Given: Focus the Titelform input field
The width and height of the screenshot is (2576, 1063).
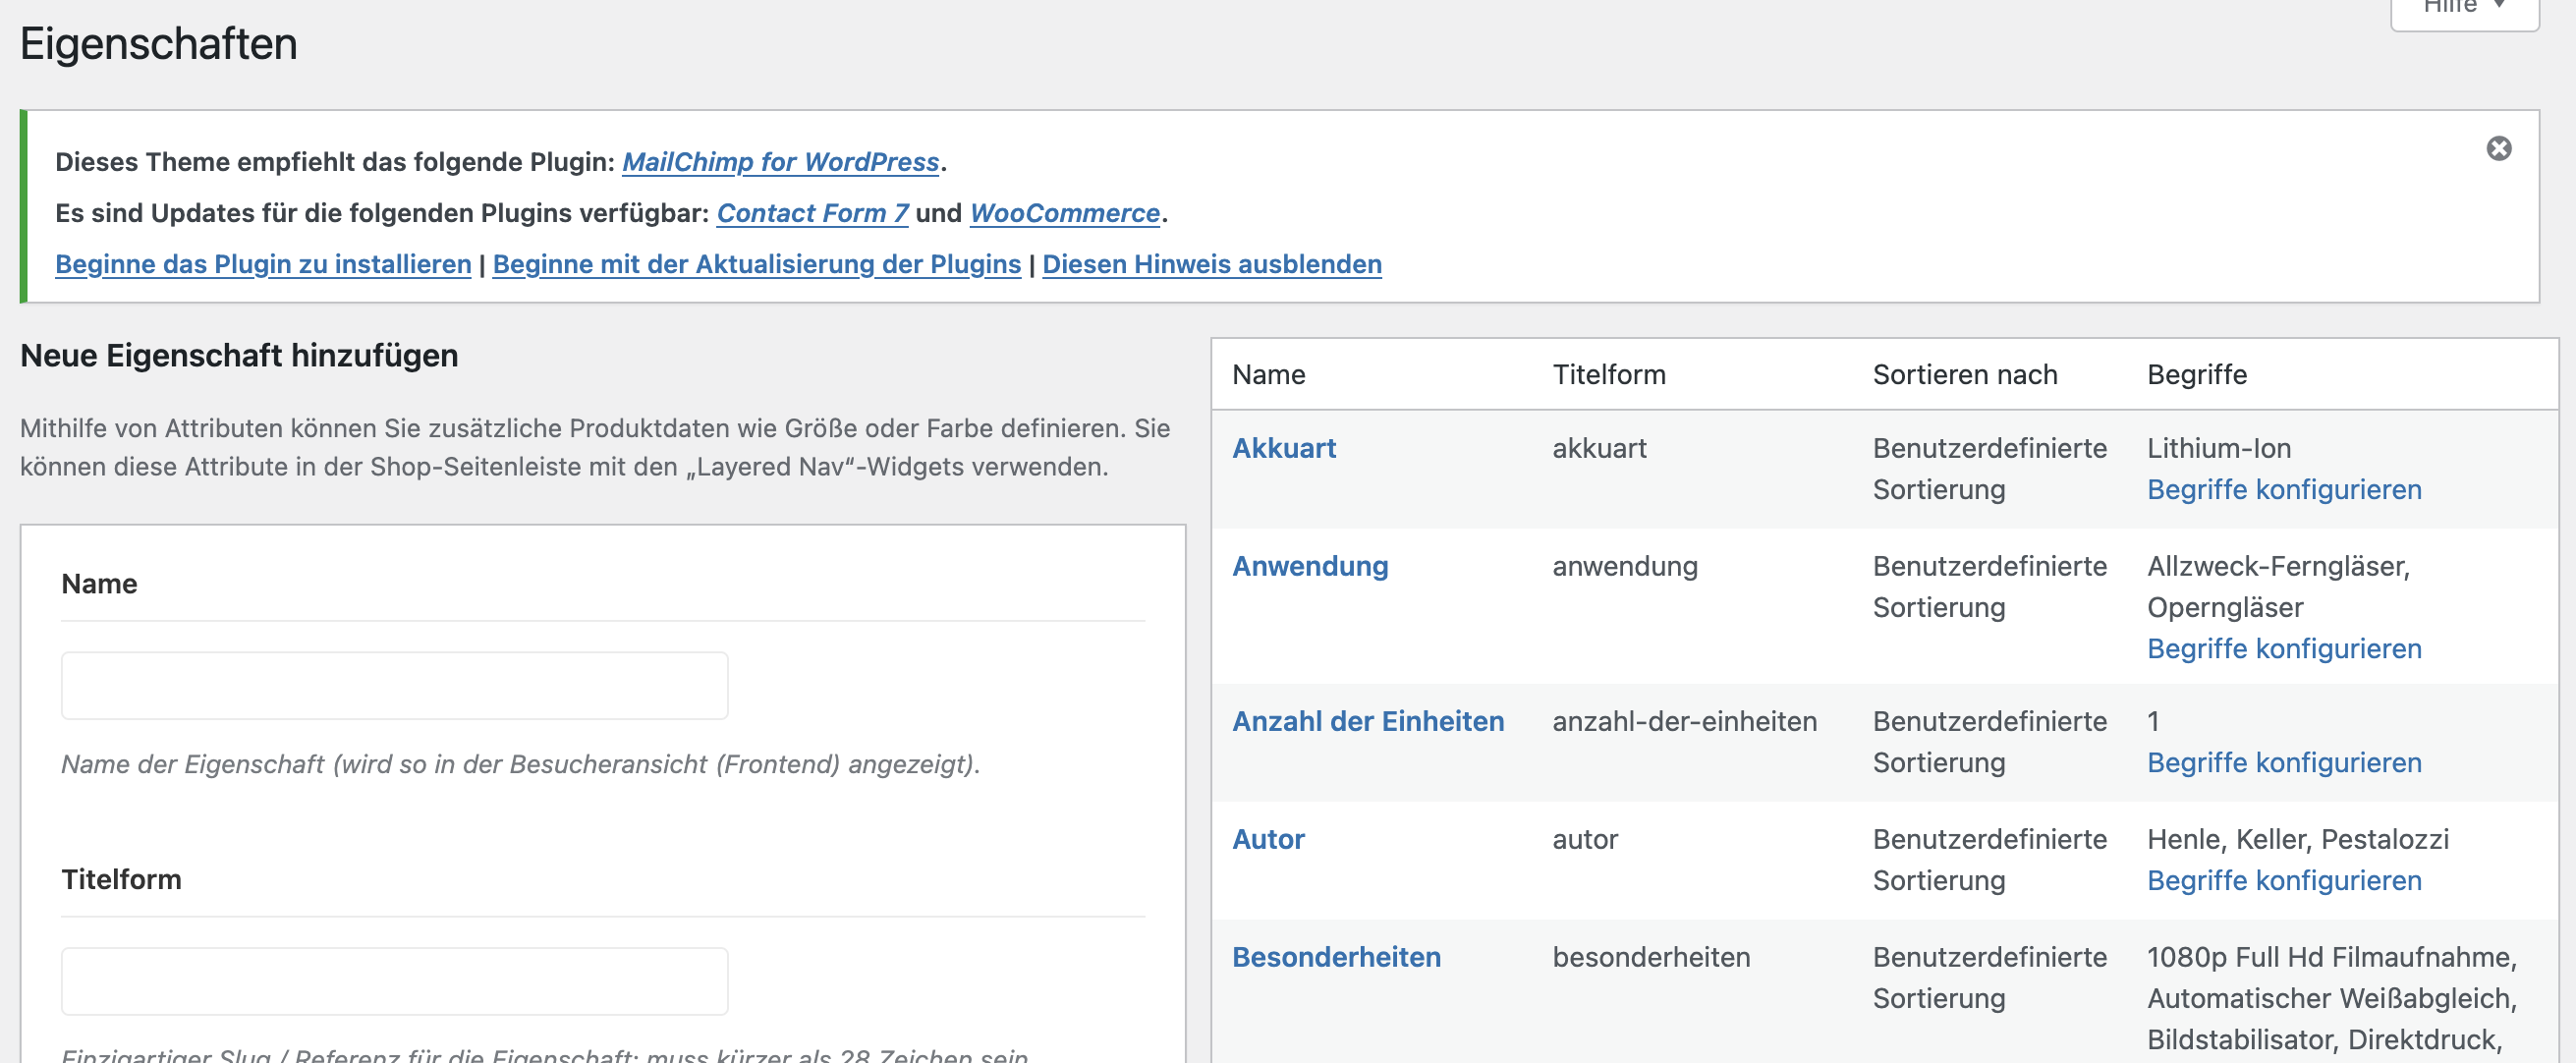Looking at the screenshot, I should pos(394,980).
